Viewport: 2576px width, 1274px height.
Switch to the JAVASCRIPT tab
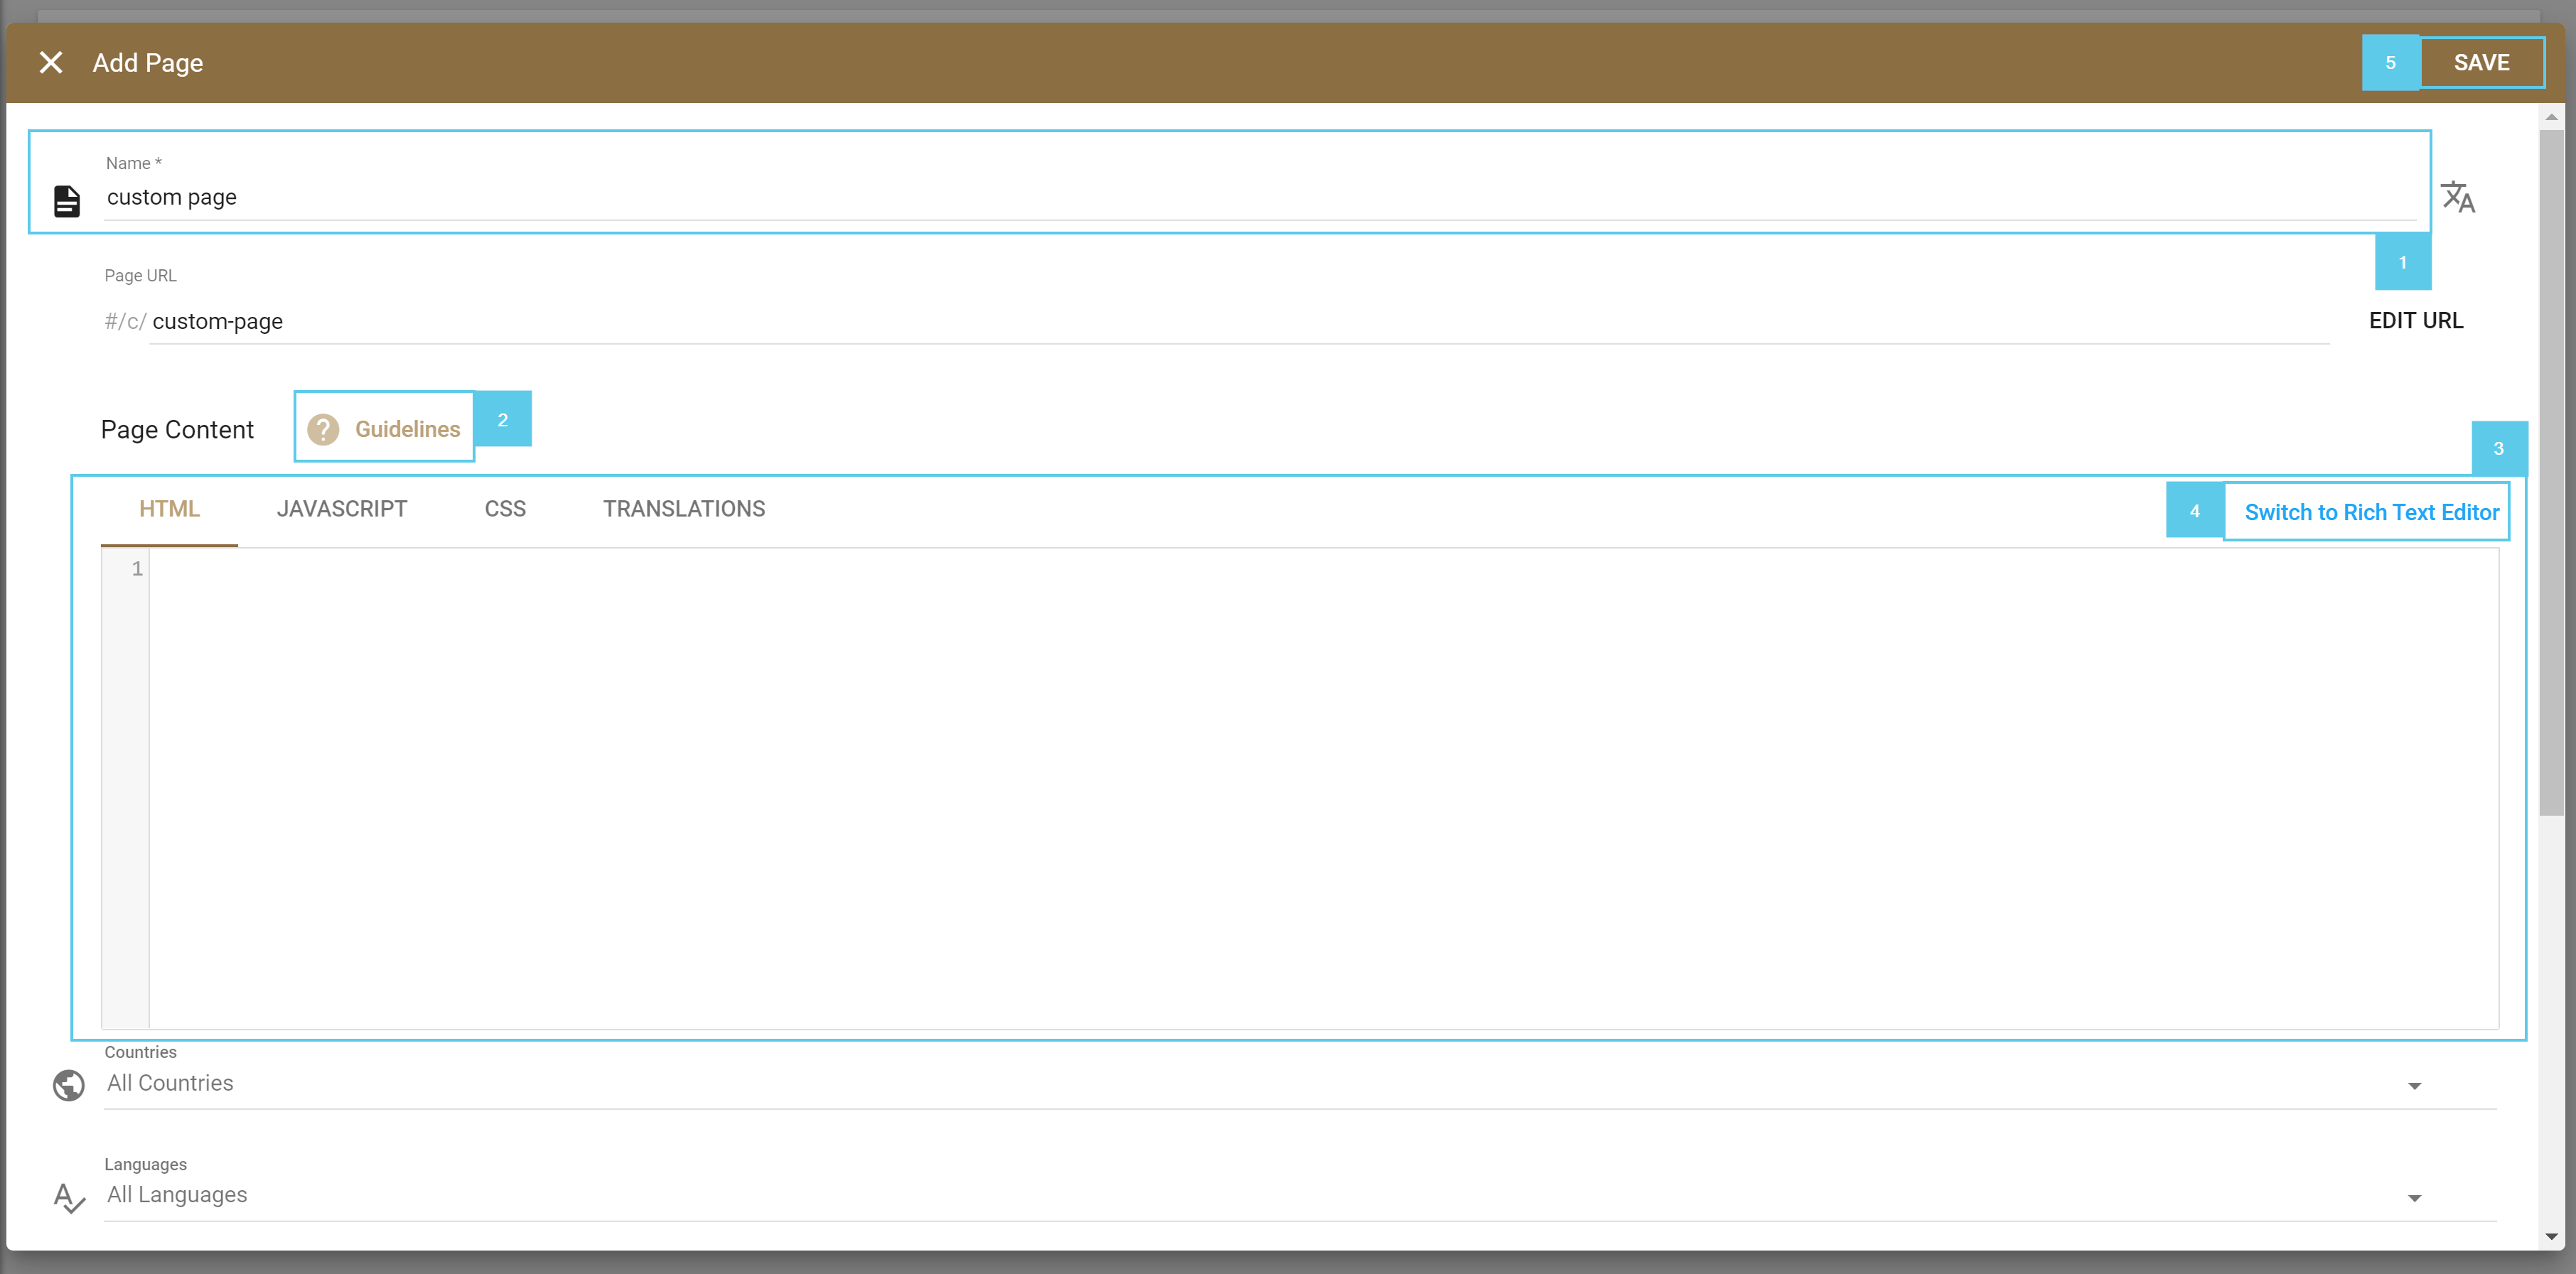342,509
